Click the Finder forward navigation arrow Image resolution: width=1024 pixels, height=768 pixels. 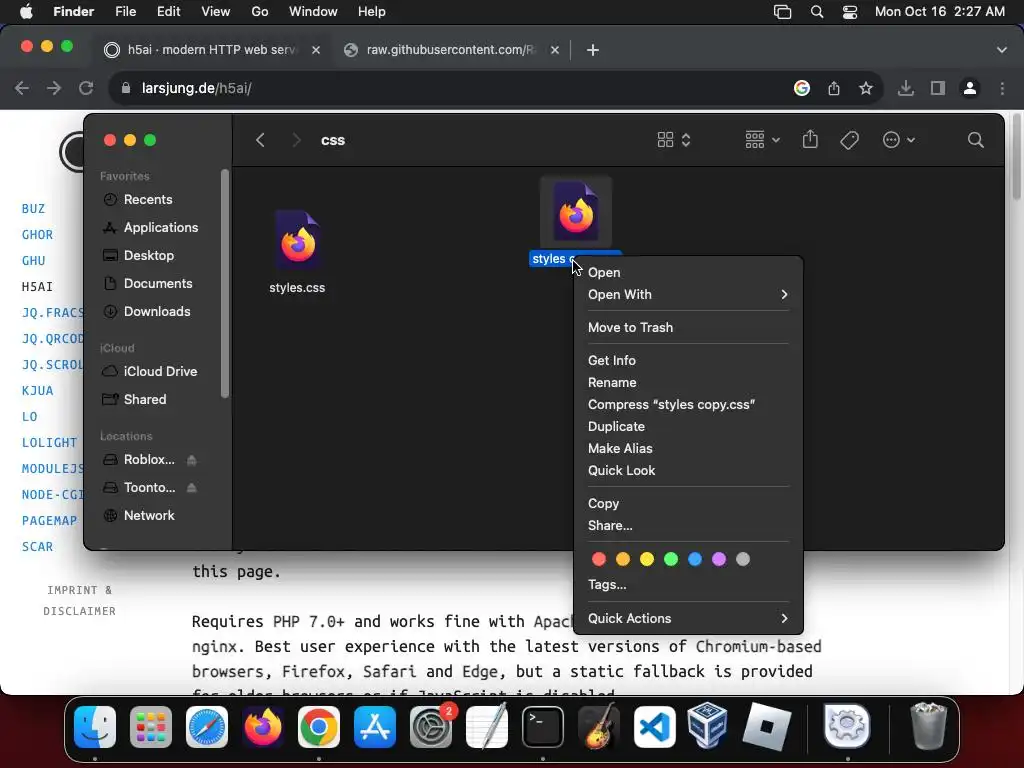[x=296, y=140]
